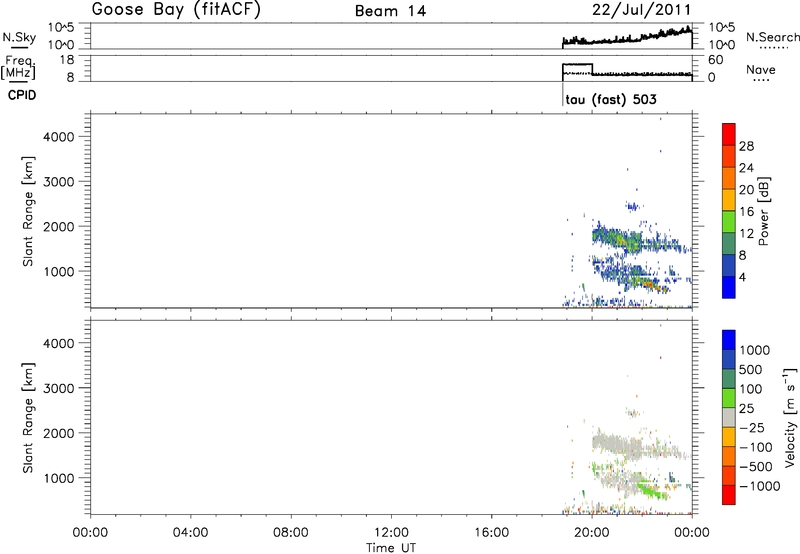
Task: Click the 4 tick on power colorbar
Action: coord(743,277)
